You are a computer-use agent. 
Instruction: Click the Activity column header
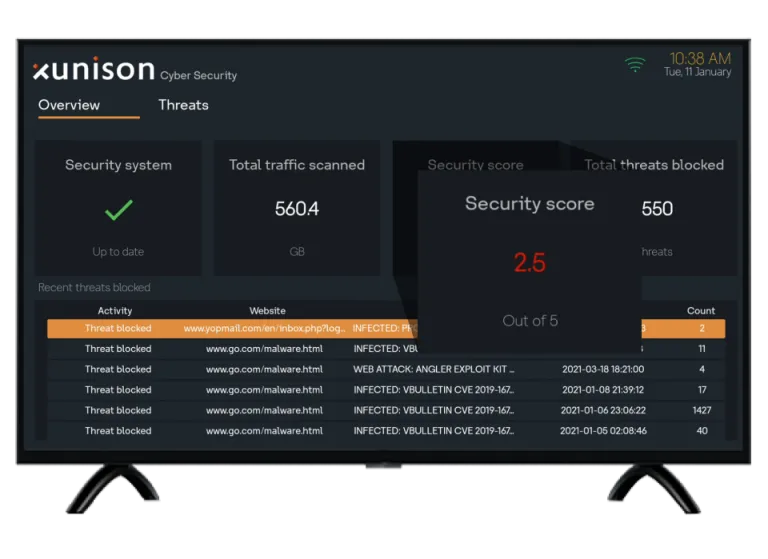click(x=115, y=311)
